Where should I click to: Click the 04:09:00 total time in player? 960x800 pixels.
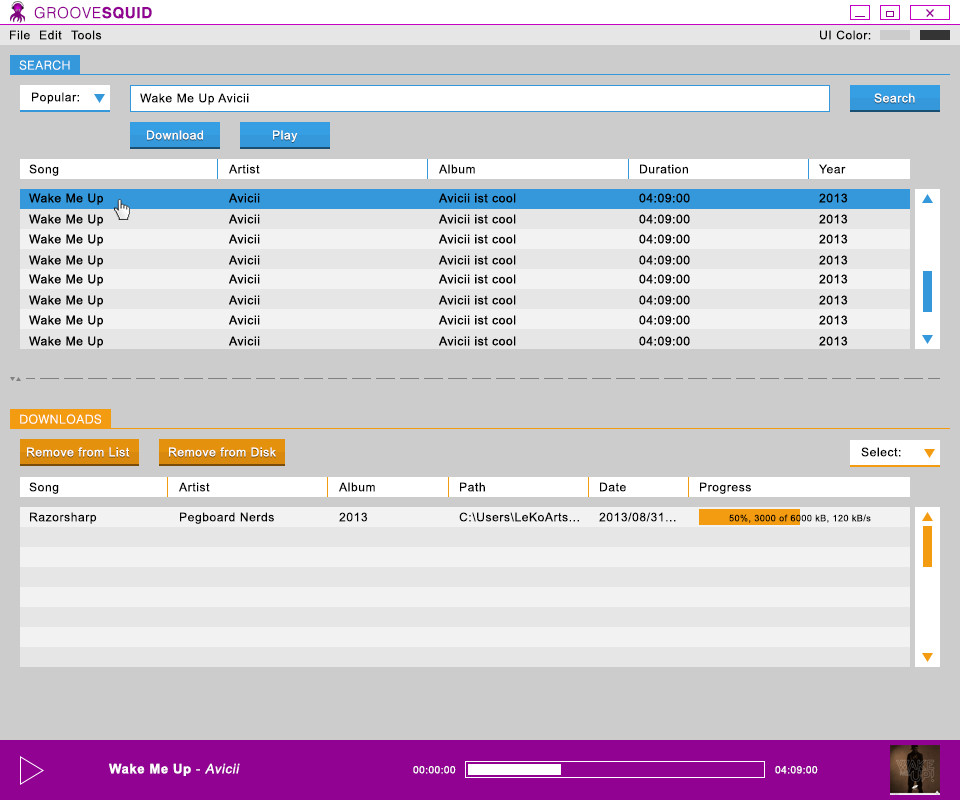pyautogui.click(x=796, y=770)
